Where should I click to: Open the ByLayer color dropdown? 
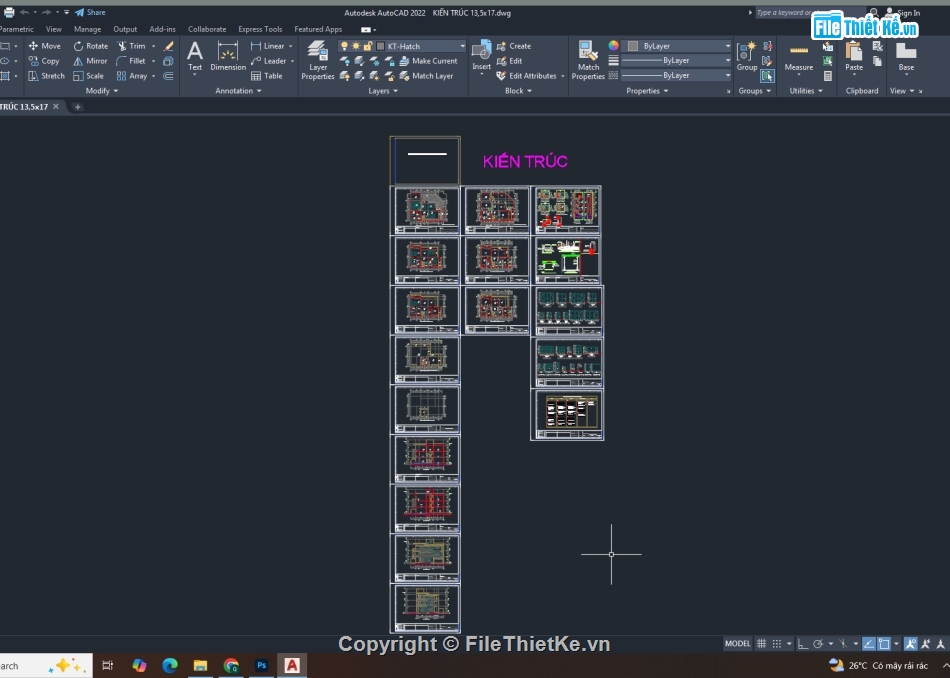tap(727, 46)
